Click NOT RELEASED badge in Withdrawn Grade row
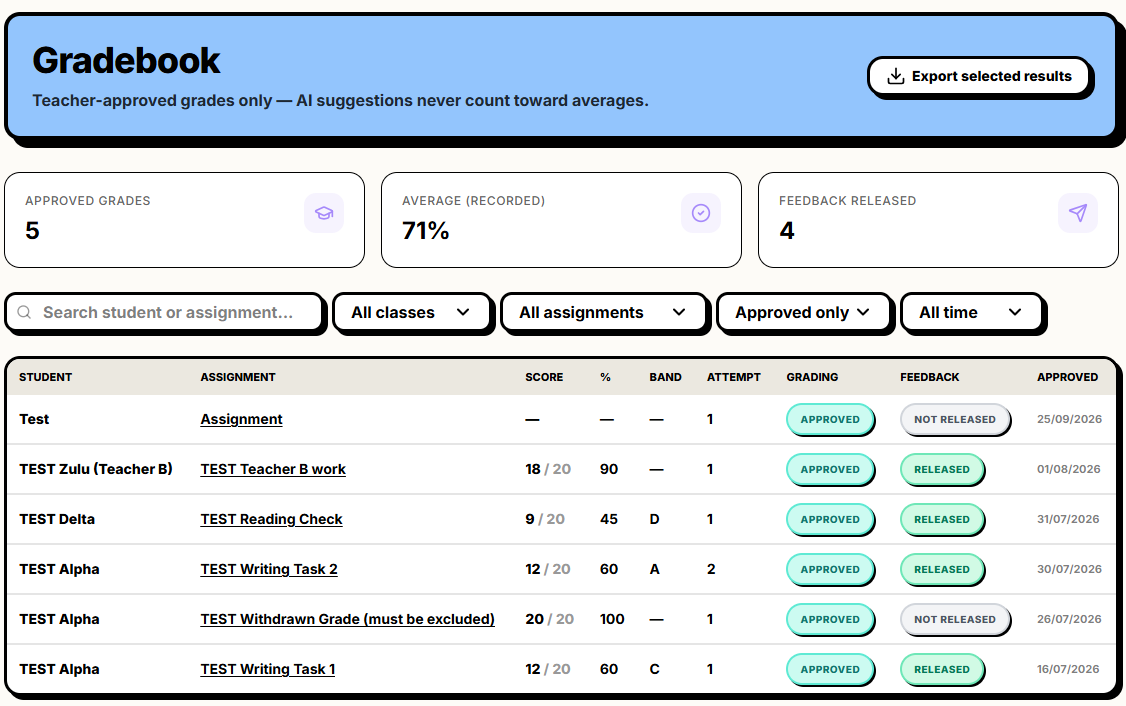 (x=954, y=619)
